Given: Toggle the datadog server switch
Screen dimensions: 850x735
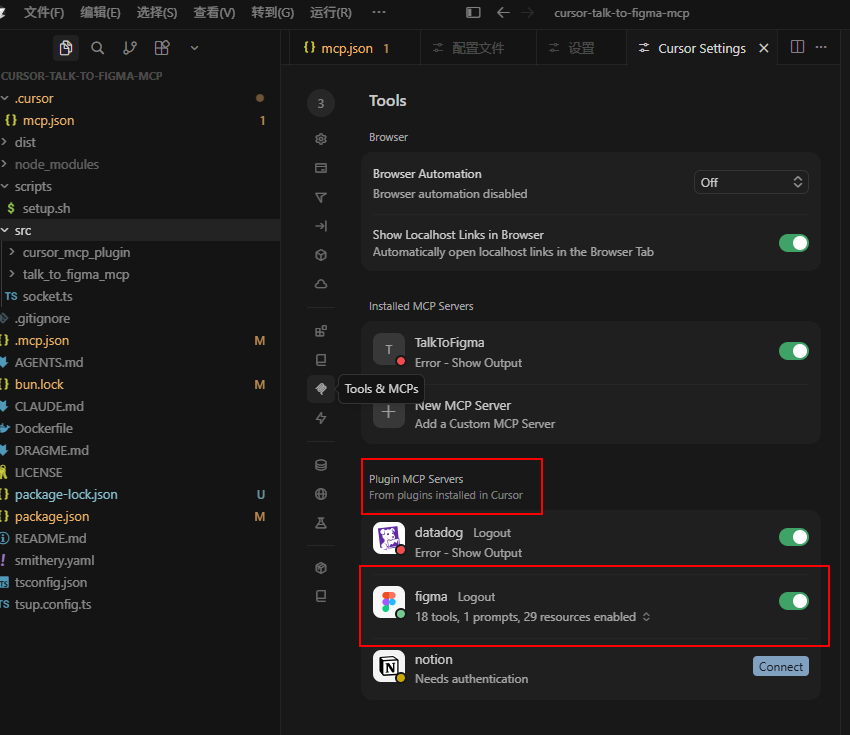Looking at the screenshot, I should 794,537.
